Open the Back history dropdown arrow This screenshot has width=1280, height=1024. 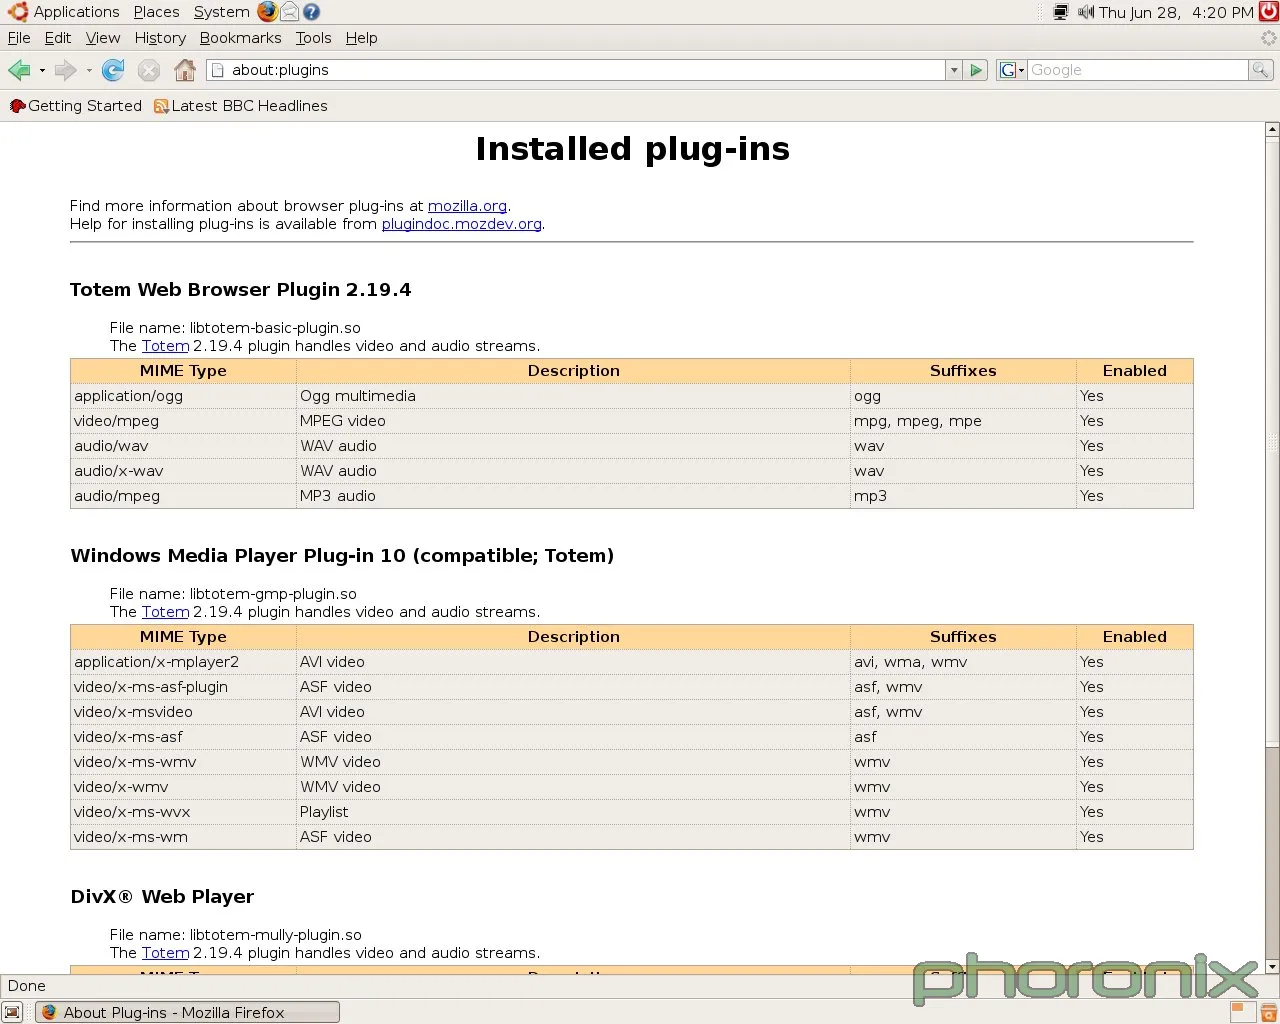click(x=42, y=70)
